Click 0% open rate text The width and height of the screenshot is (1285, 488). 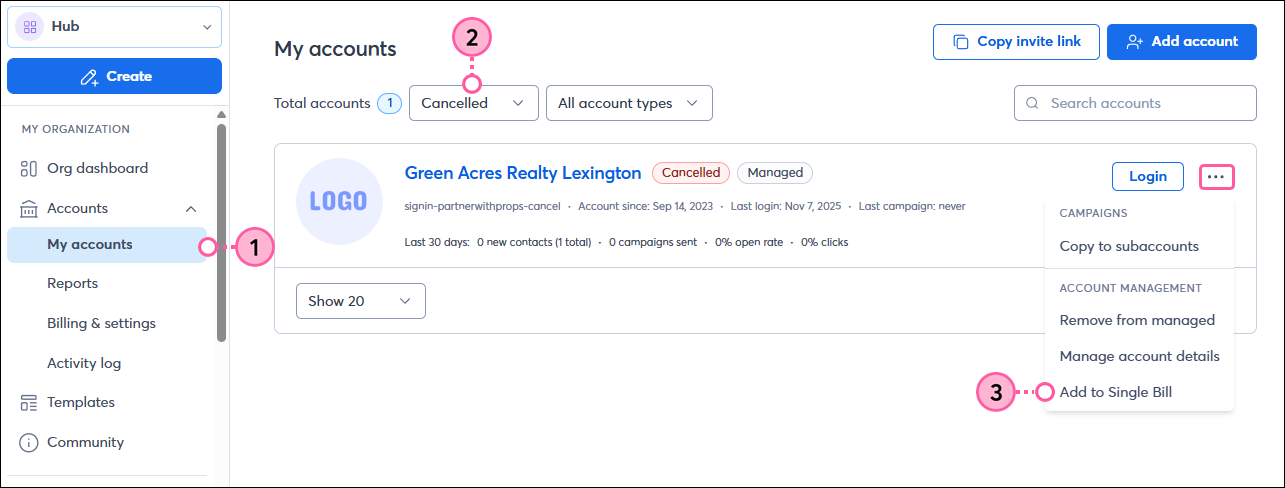[749, 242]
